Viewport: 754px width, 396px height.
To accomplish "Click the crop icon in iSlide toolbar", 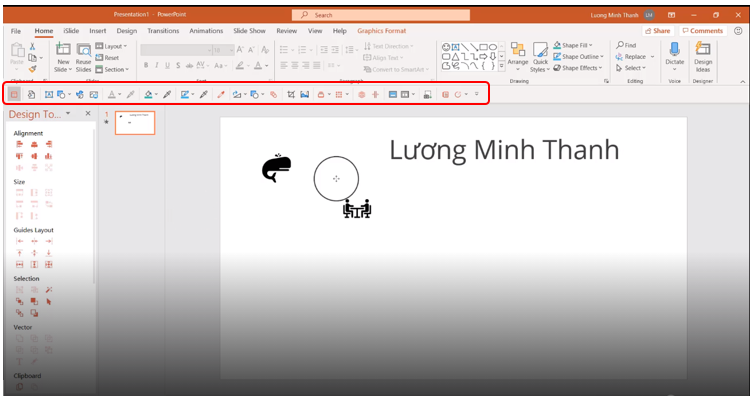I will pos(291,95).
